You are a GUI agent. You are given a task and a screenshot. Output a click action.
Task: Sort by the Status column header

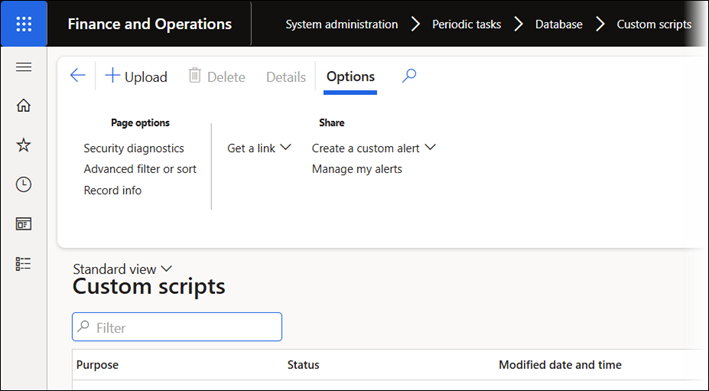(303, 365)
